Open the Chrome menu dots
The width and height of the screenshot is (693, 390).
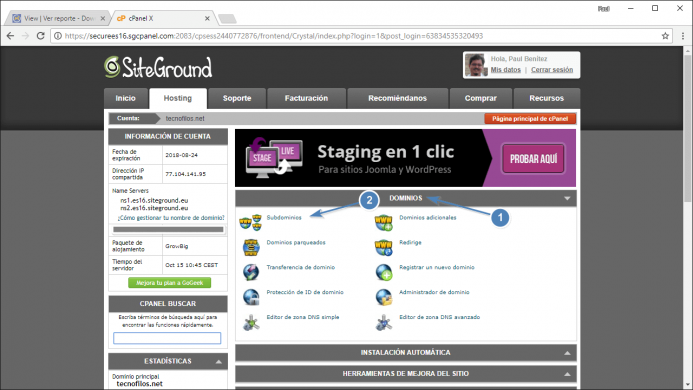click(x=683, y=36)
